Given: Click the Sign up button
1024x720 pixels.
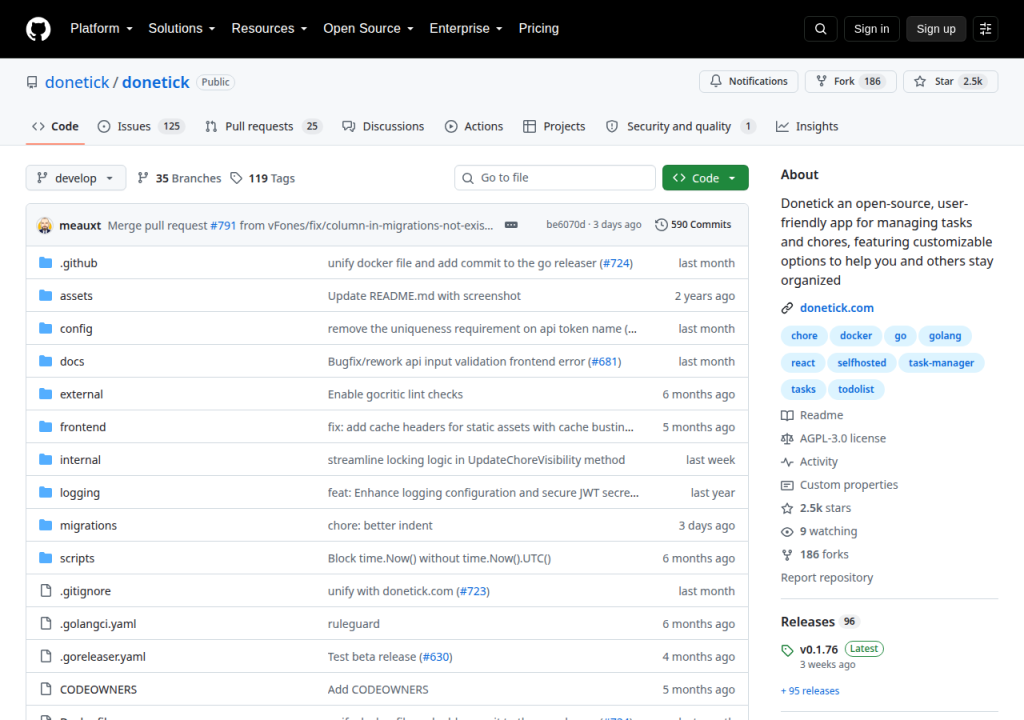Looking at the screenshot, I should 936,29.
